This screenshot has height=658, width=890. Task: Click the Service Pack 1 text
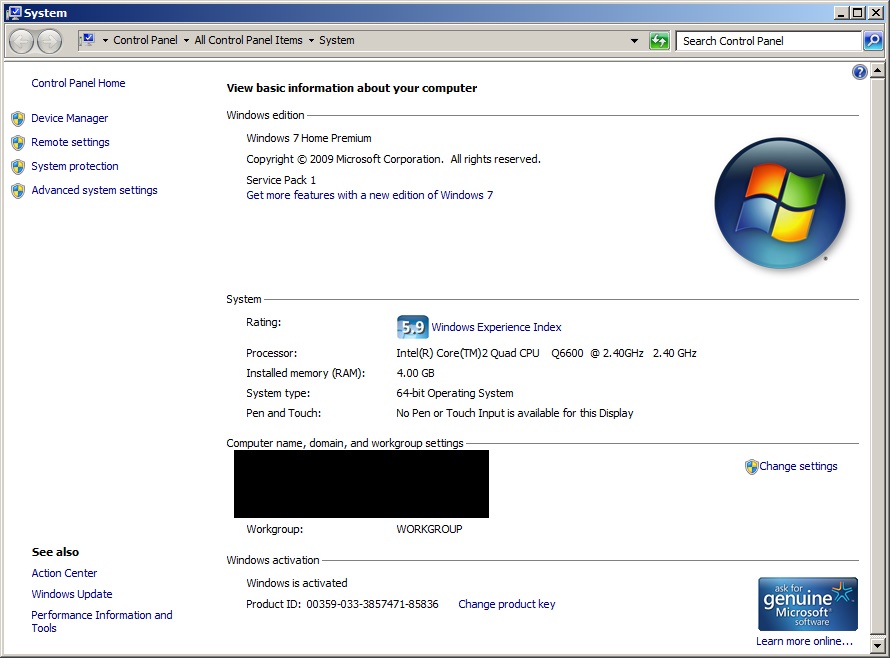(x=281, y=180)
